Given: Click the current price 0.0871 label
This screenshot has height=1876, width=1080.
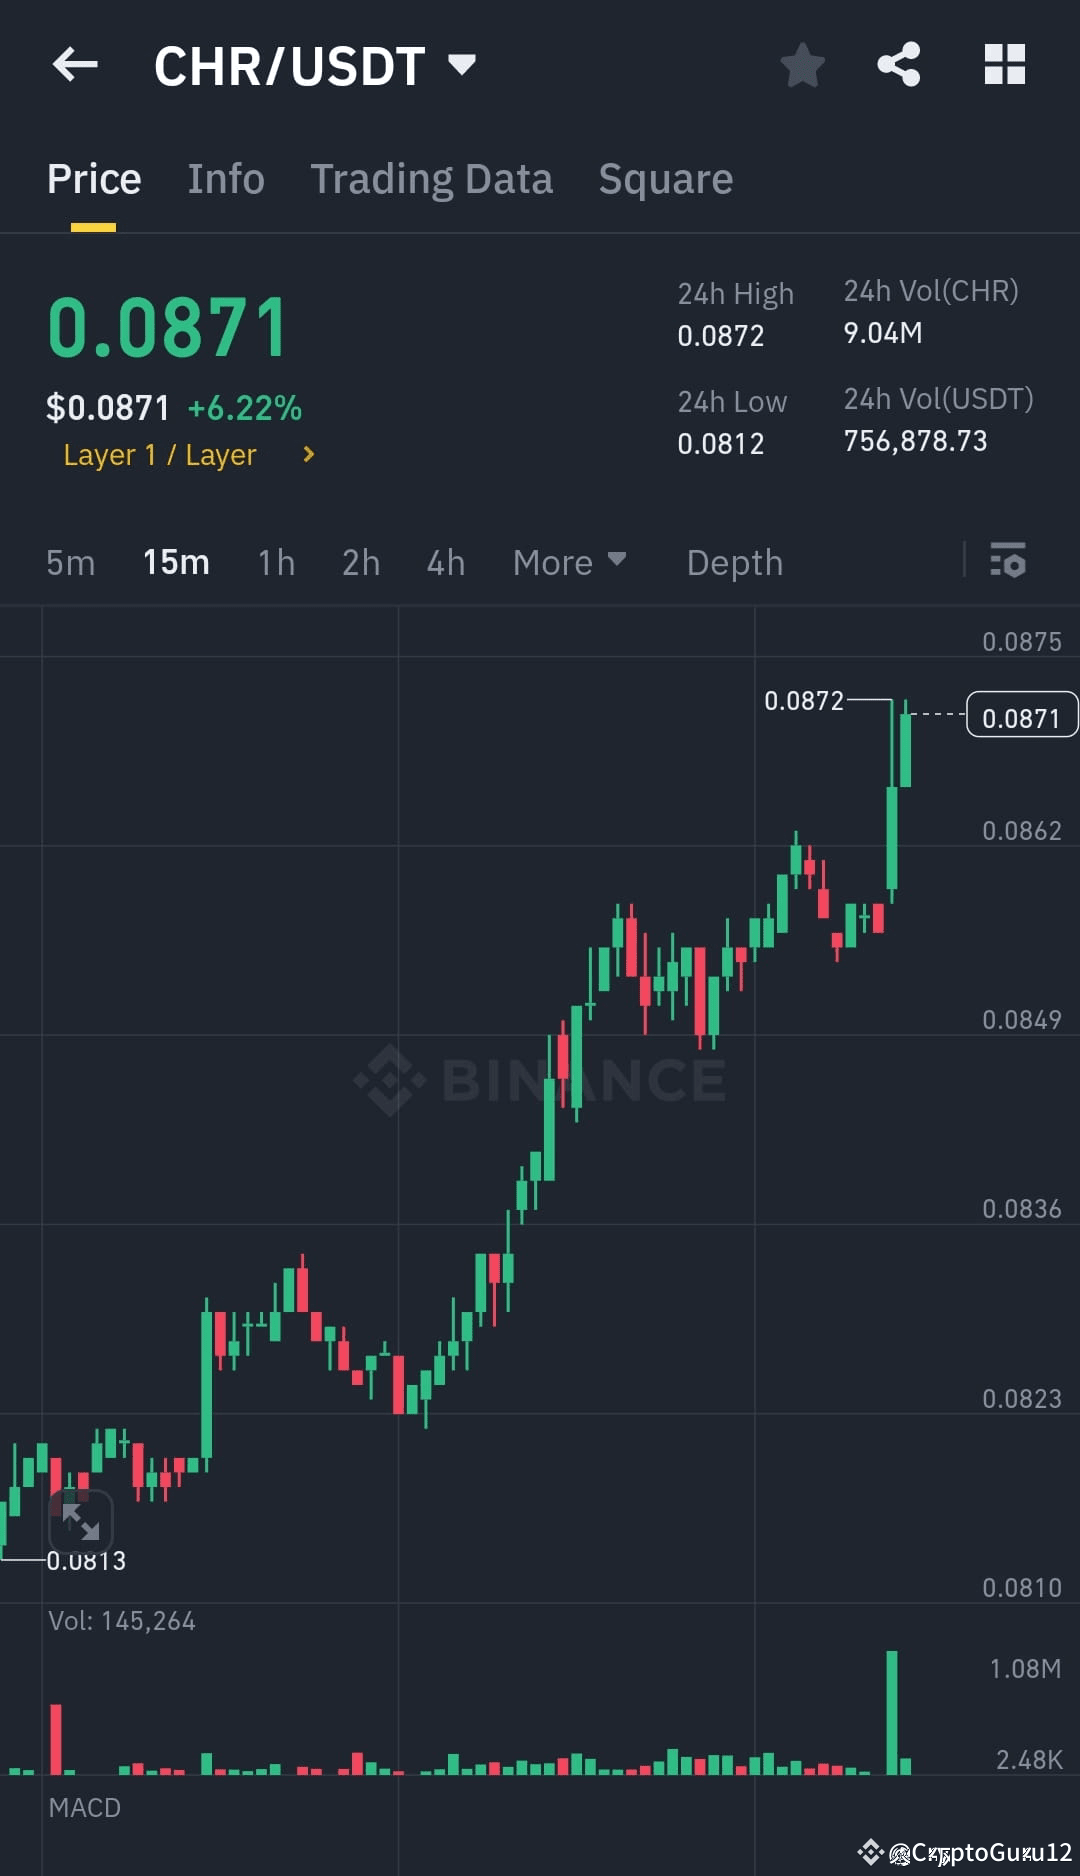Looking at the screenshot, I should (1021, 714).
